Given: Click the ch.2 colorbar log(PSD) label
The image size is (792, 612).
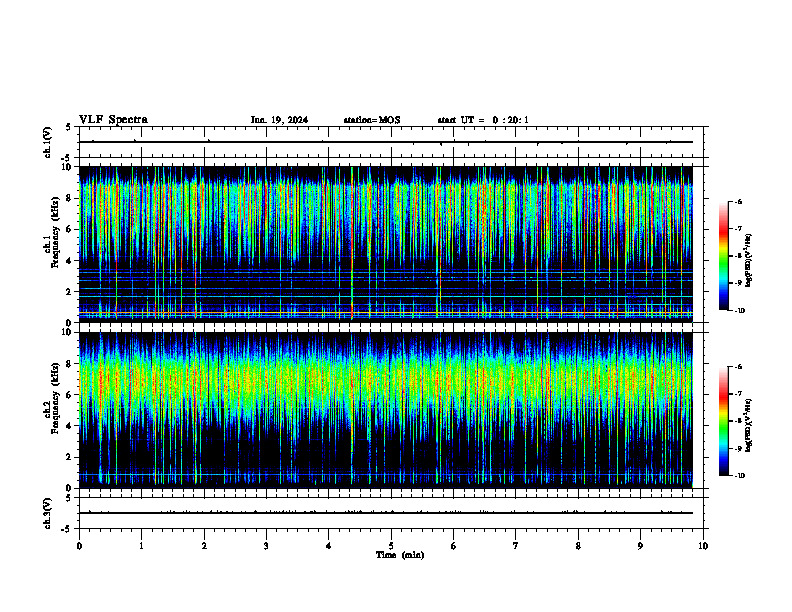Looking at the screenshot, I should click(x=749, y=426).
